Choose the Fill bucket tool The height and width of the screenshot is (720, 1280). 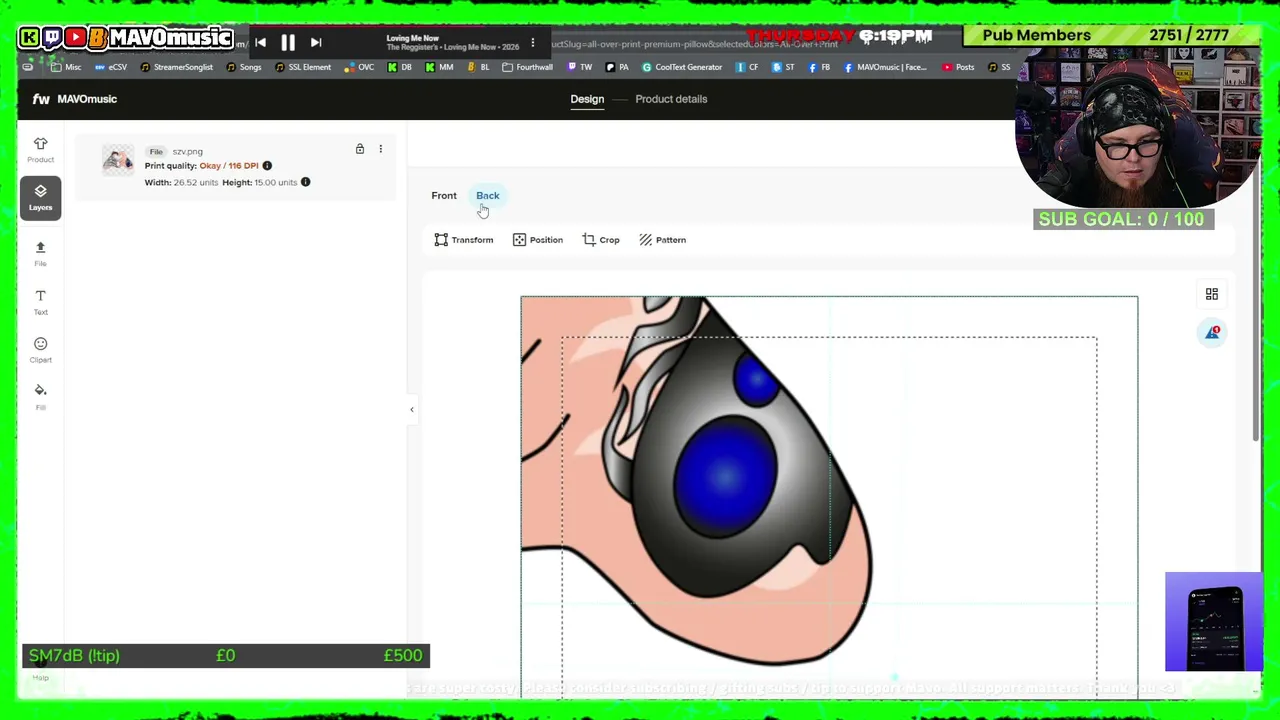(x=40, y=396)
